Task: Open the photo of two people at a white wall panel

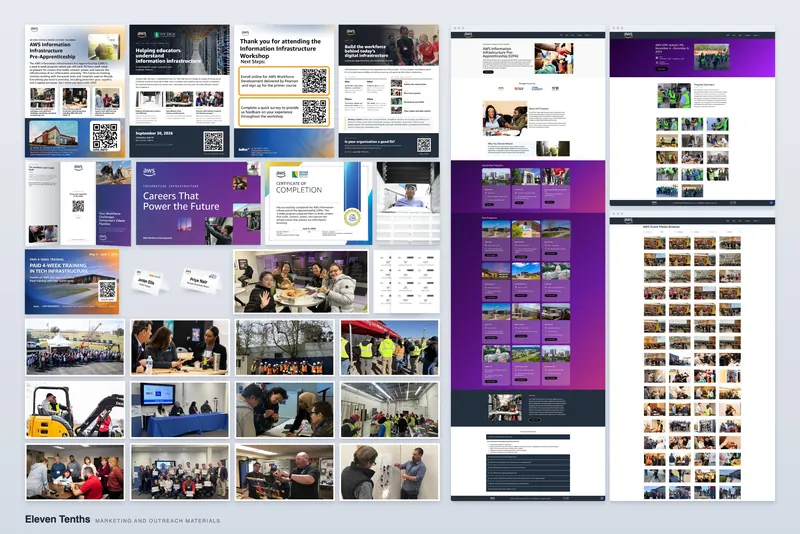Action: click(x=390, y=472)
